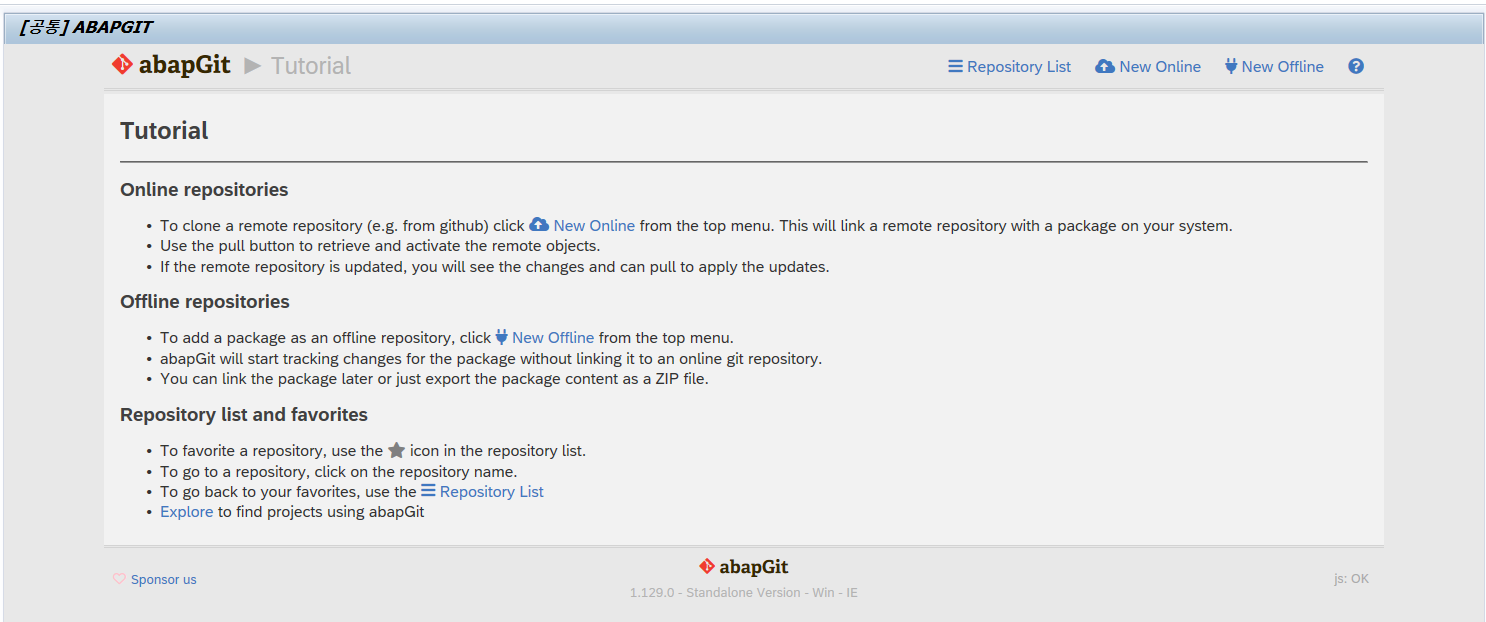Click the '[공통] ABAPGIT' window title

pyautogui.click(x=86, y=27)
